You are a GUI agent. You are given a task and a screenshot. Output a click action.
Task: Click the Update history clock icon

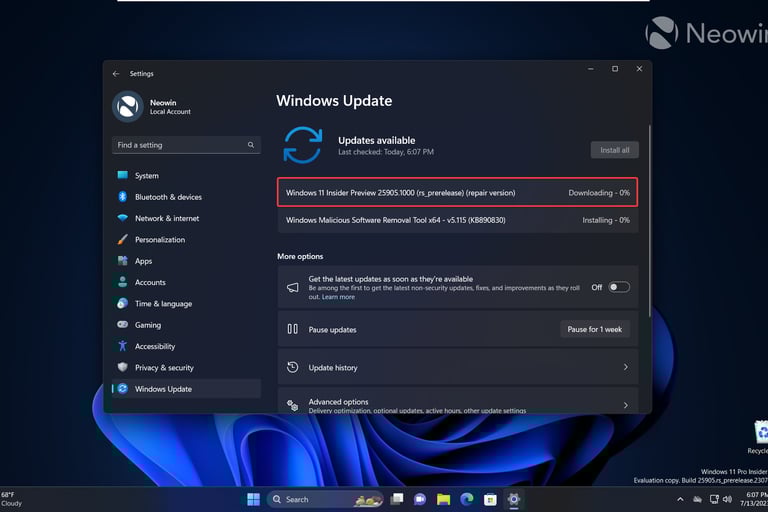click(292, 367)
